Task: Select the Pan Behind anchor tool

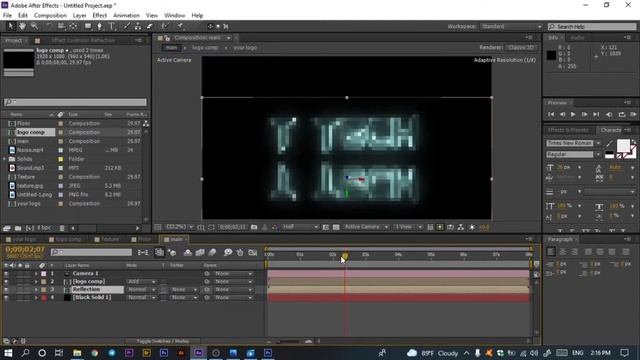Action: (x=73, y=26)
